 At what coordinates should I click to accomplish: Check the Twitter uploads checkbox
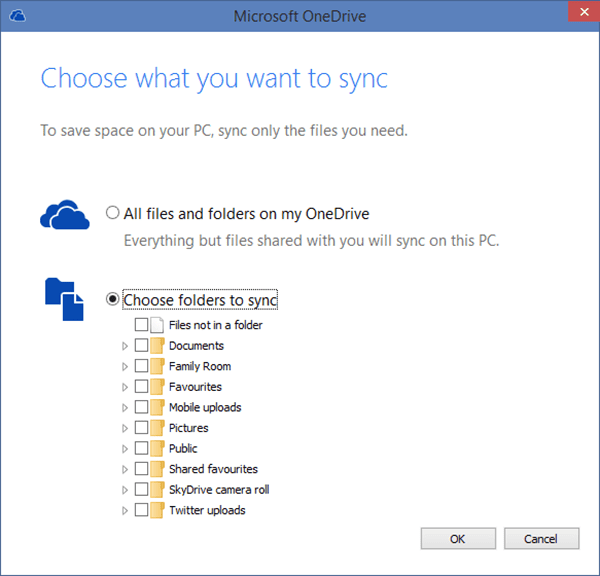142,510
